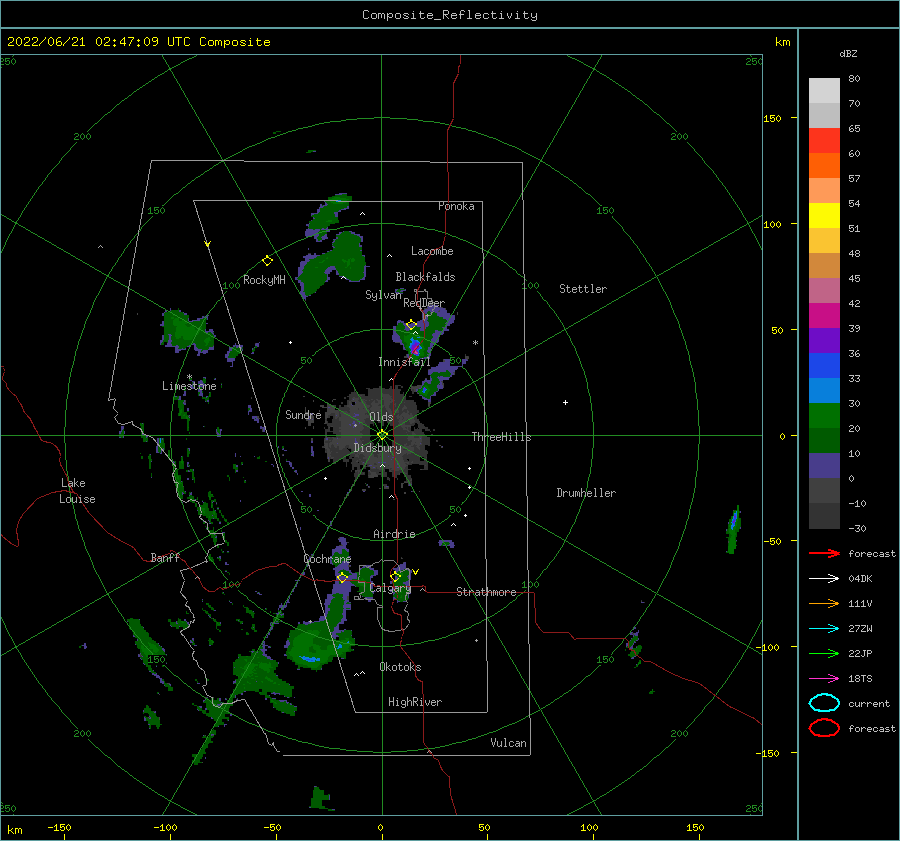
Task: Click the Sundre label
Action: pos(303,415)
